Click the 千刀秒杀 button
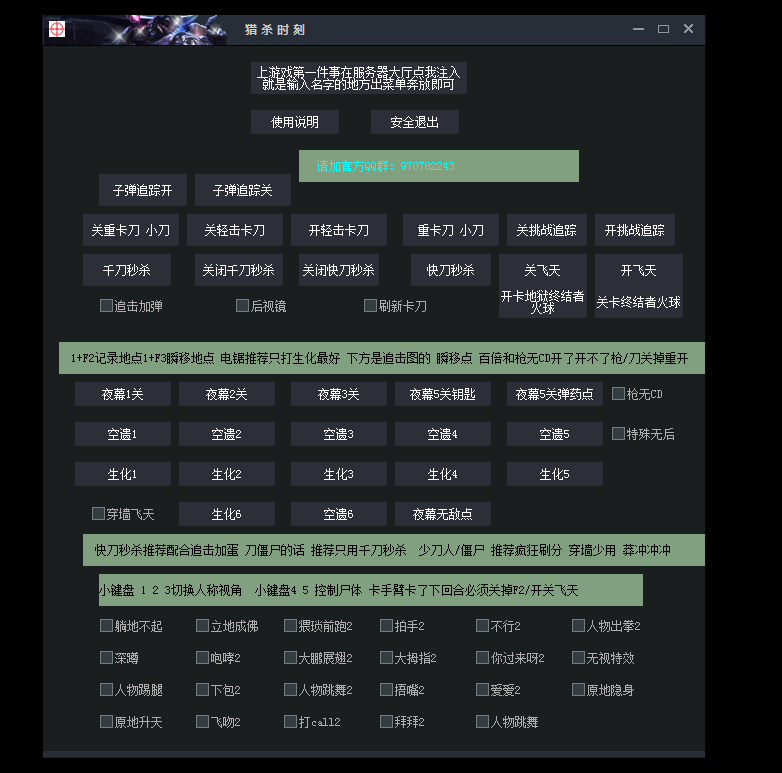The width and height of the screenshot is (782, 773). tap(127, 270)
